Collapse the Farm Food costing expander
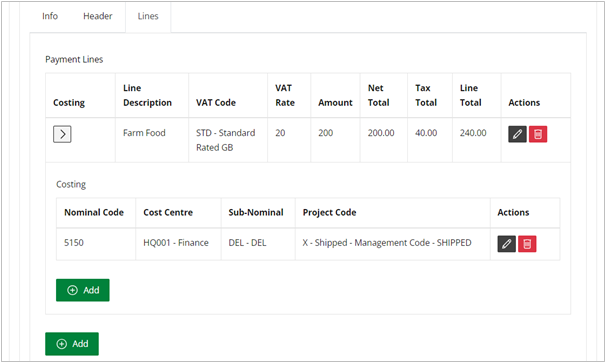Image resolution: width=606 pixels, height=362 pixels. (x=62, y=134)
